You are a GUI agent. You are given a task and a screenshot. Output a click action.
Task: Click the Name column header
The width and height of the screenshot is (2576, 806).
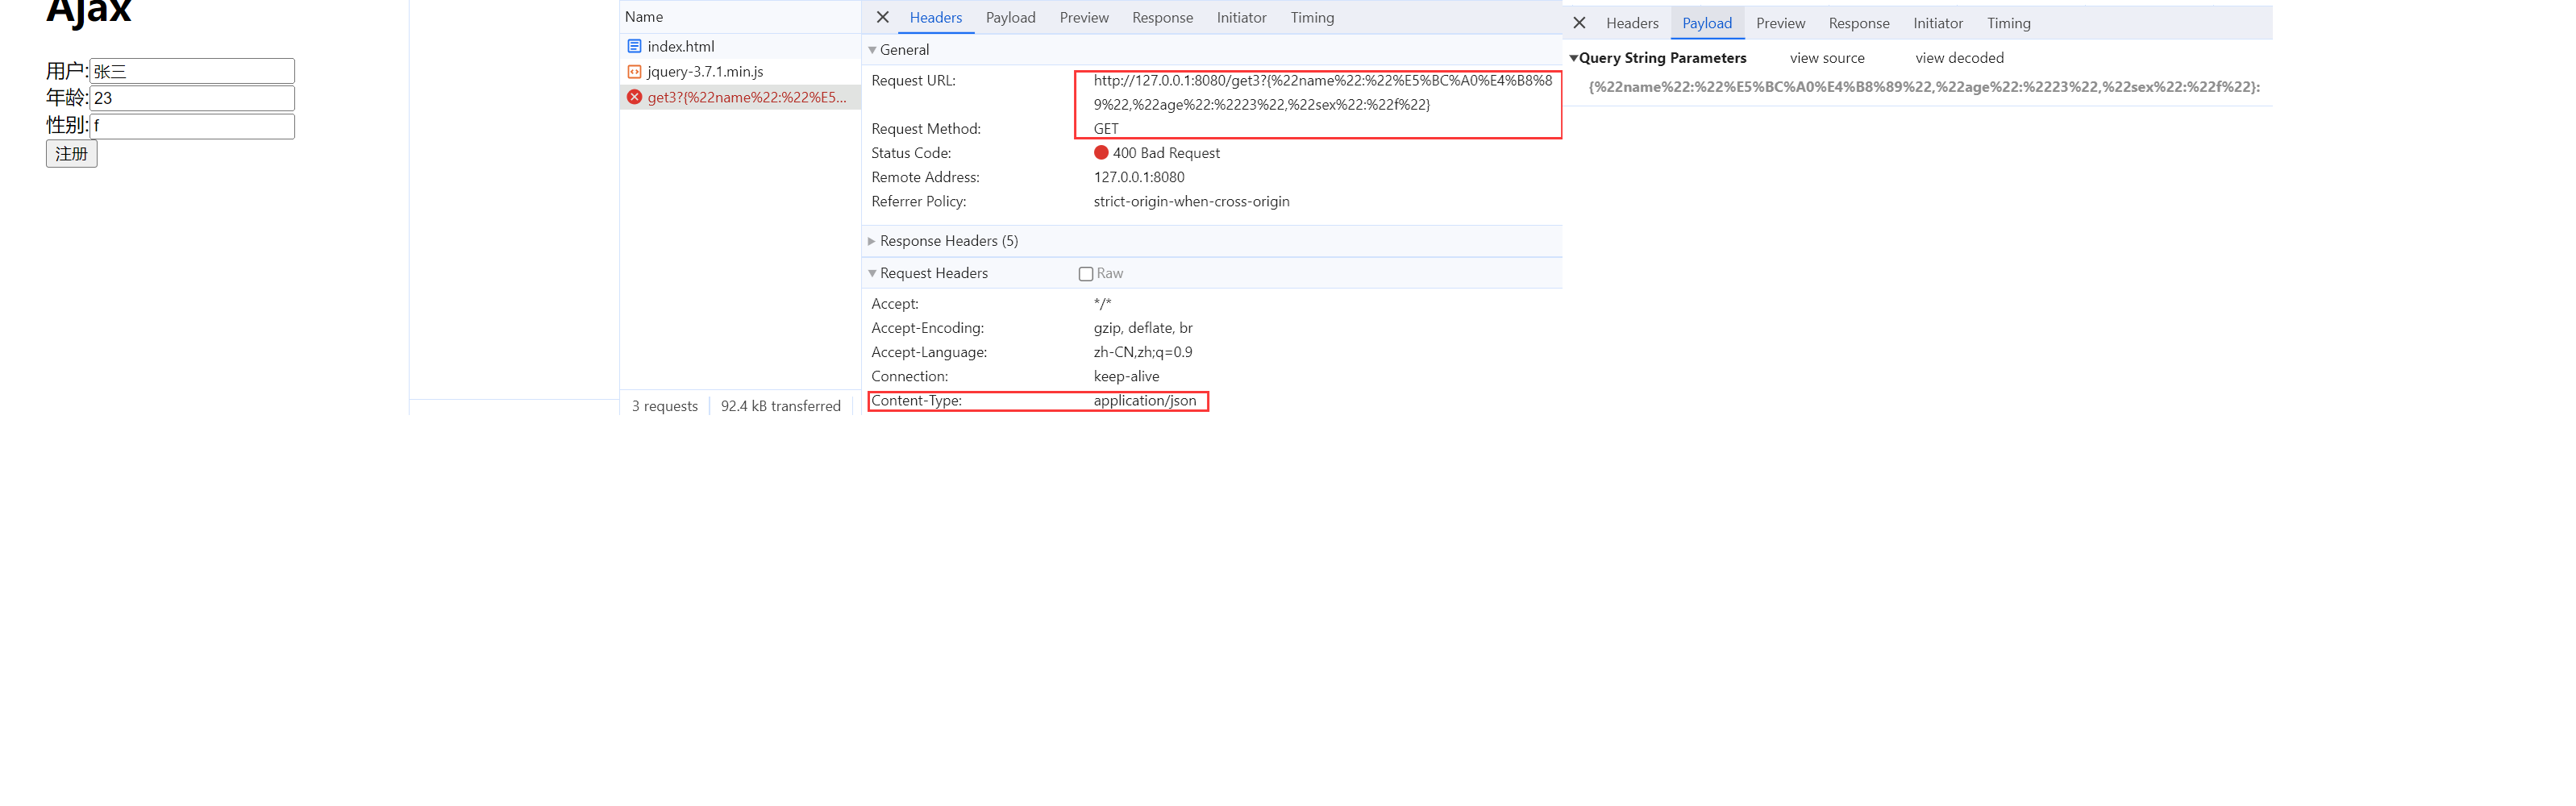(740, 17)
